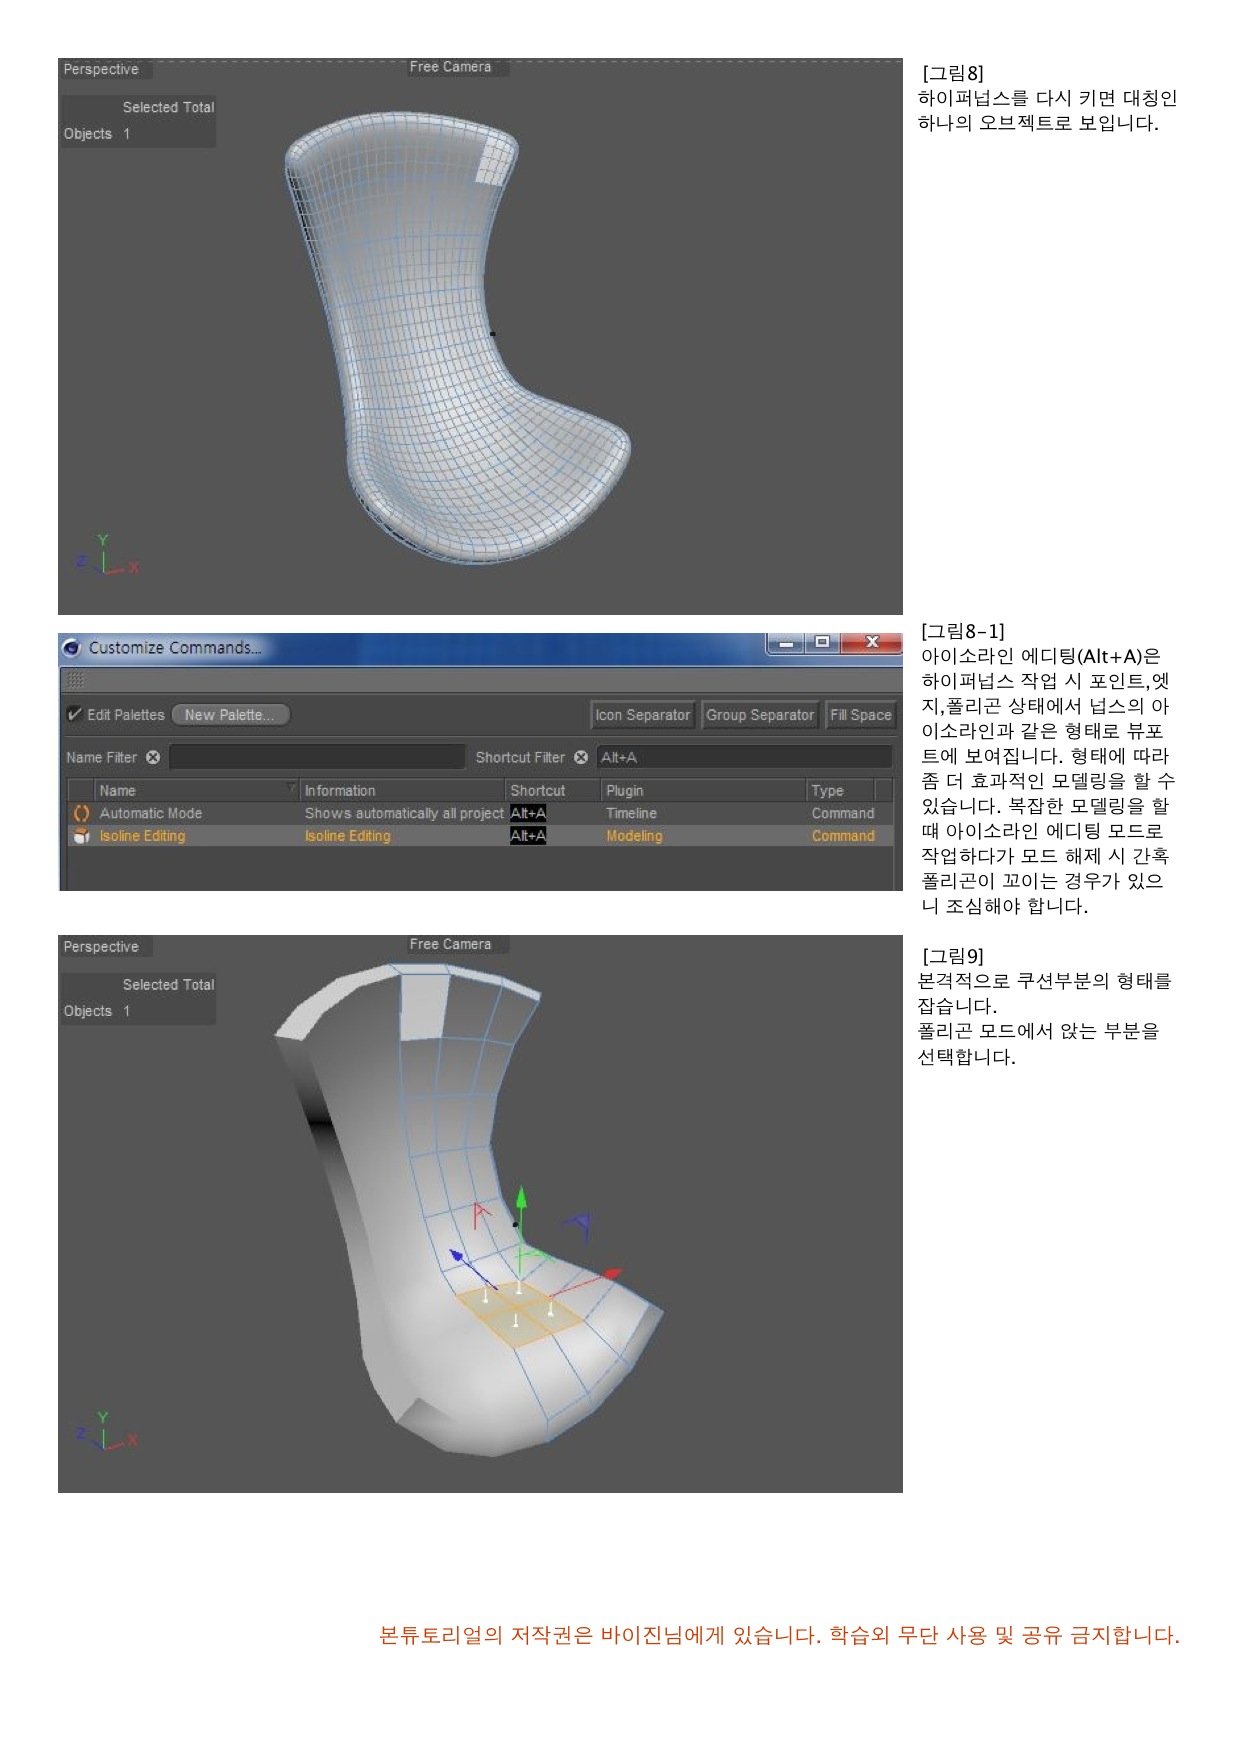Click the Automatic Mode command icon
Screen dimensions: 1240x1755
click(82, 814)
